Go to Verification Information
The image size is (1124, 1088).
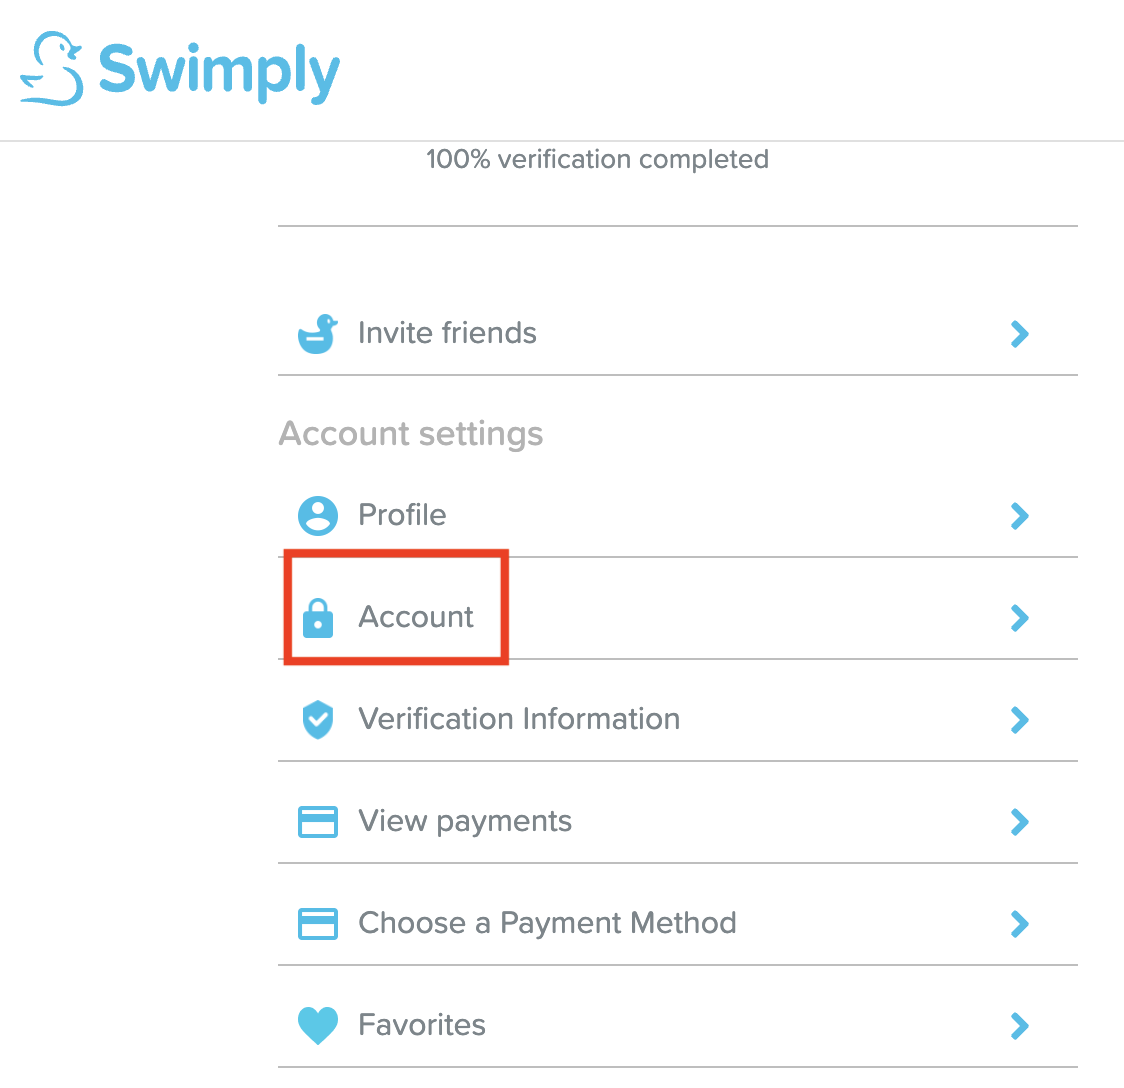(519, 719)
